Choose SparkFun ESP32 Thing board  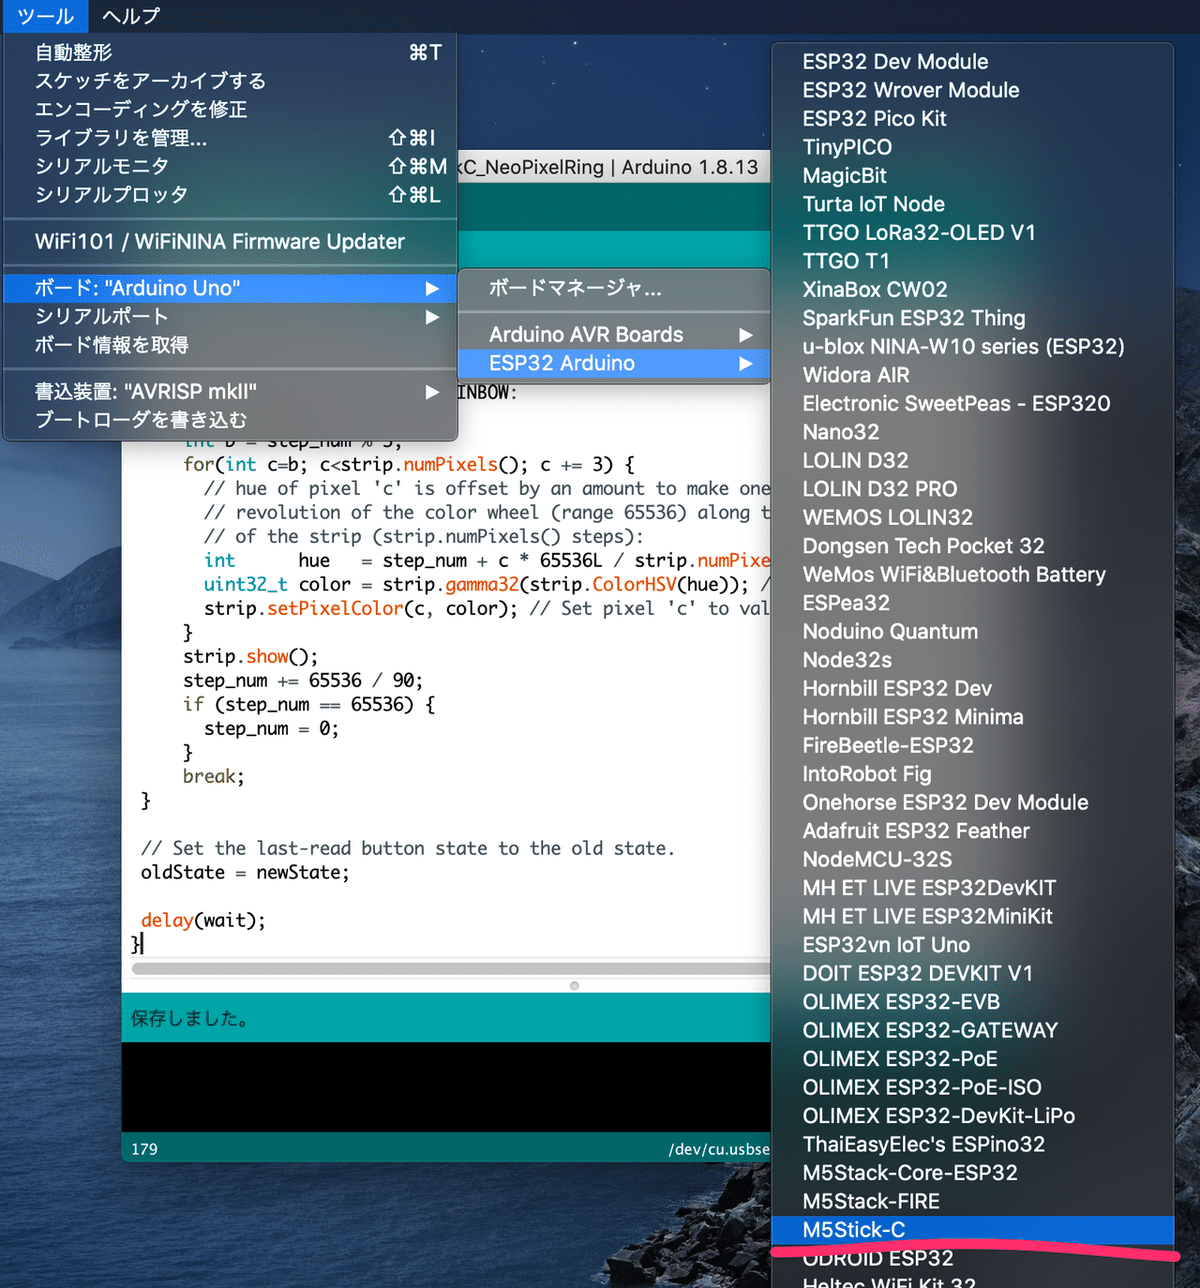[x=972, y=318]
